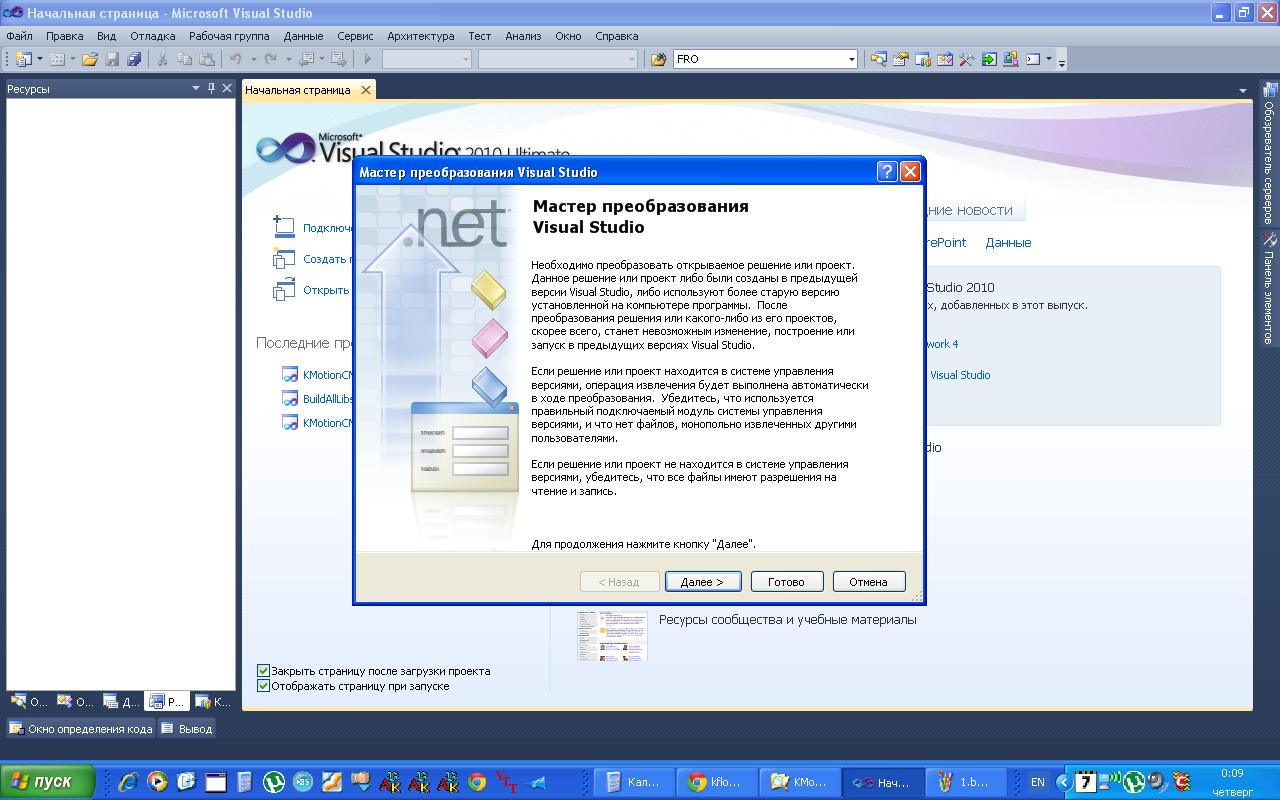Open the Properties Window toolbar icon
This screenshot has height=800, width=1280.
[x=901, y=60]
